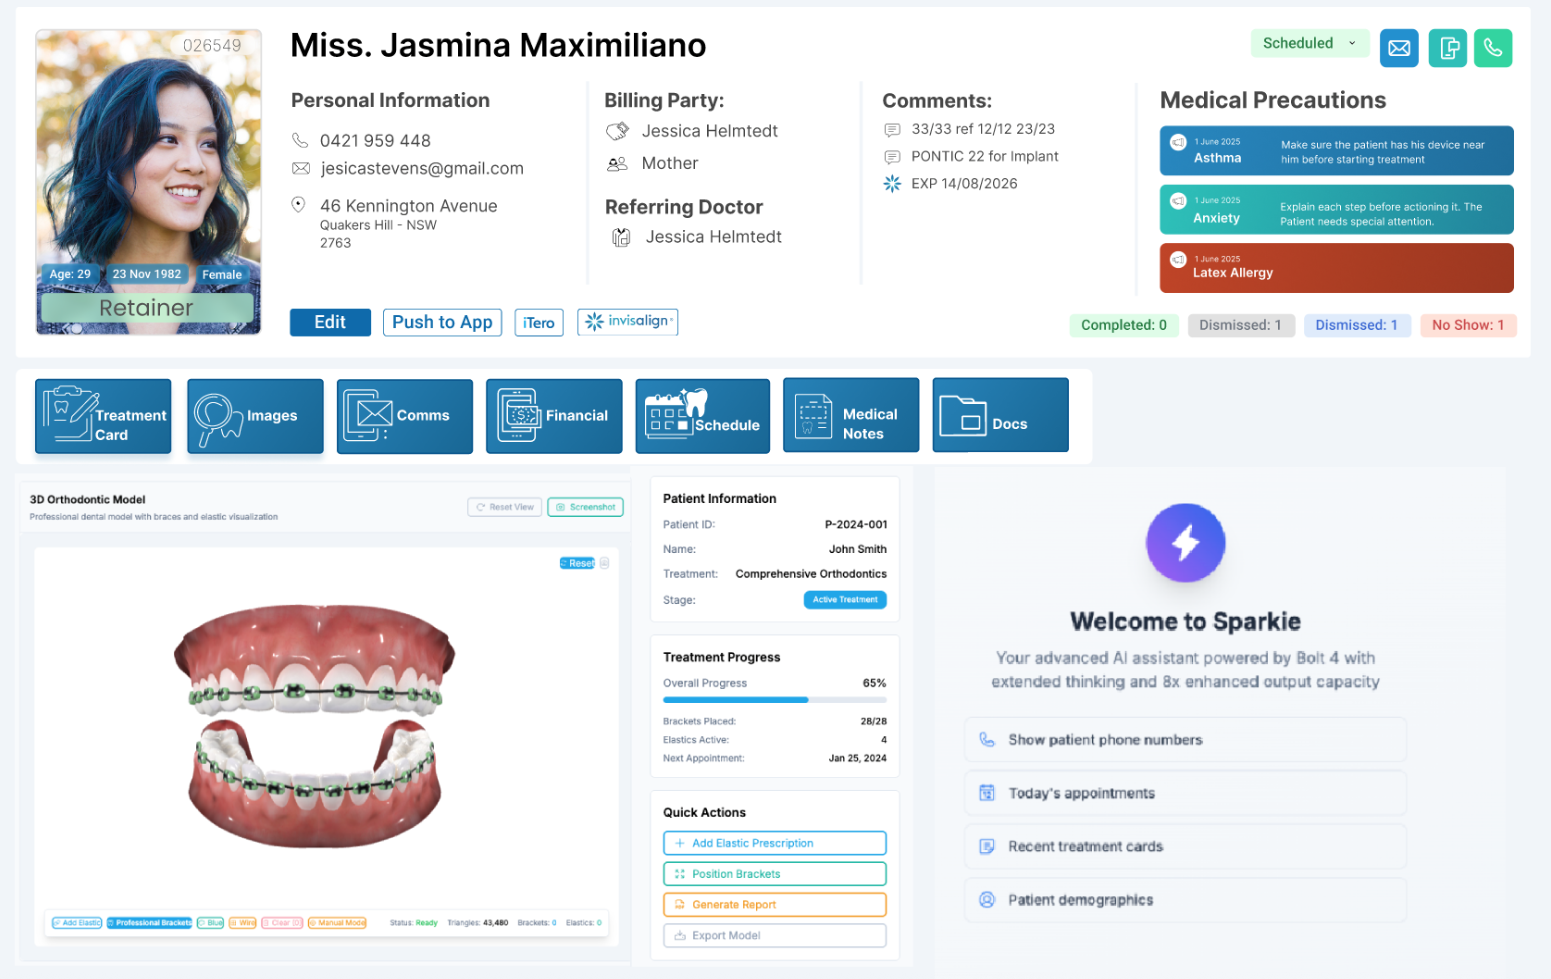
Task: Toggle the Wire option on the model
Action: [242, 922]
